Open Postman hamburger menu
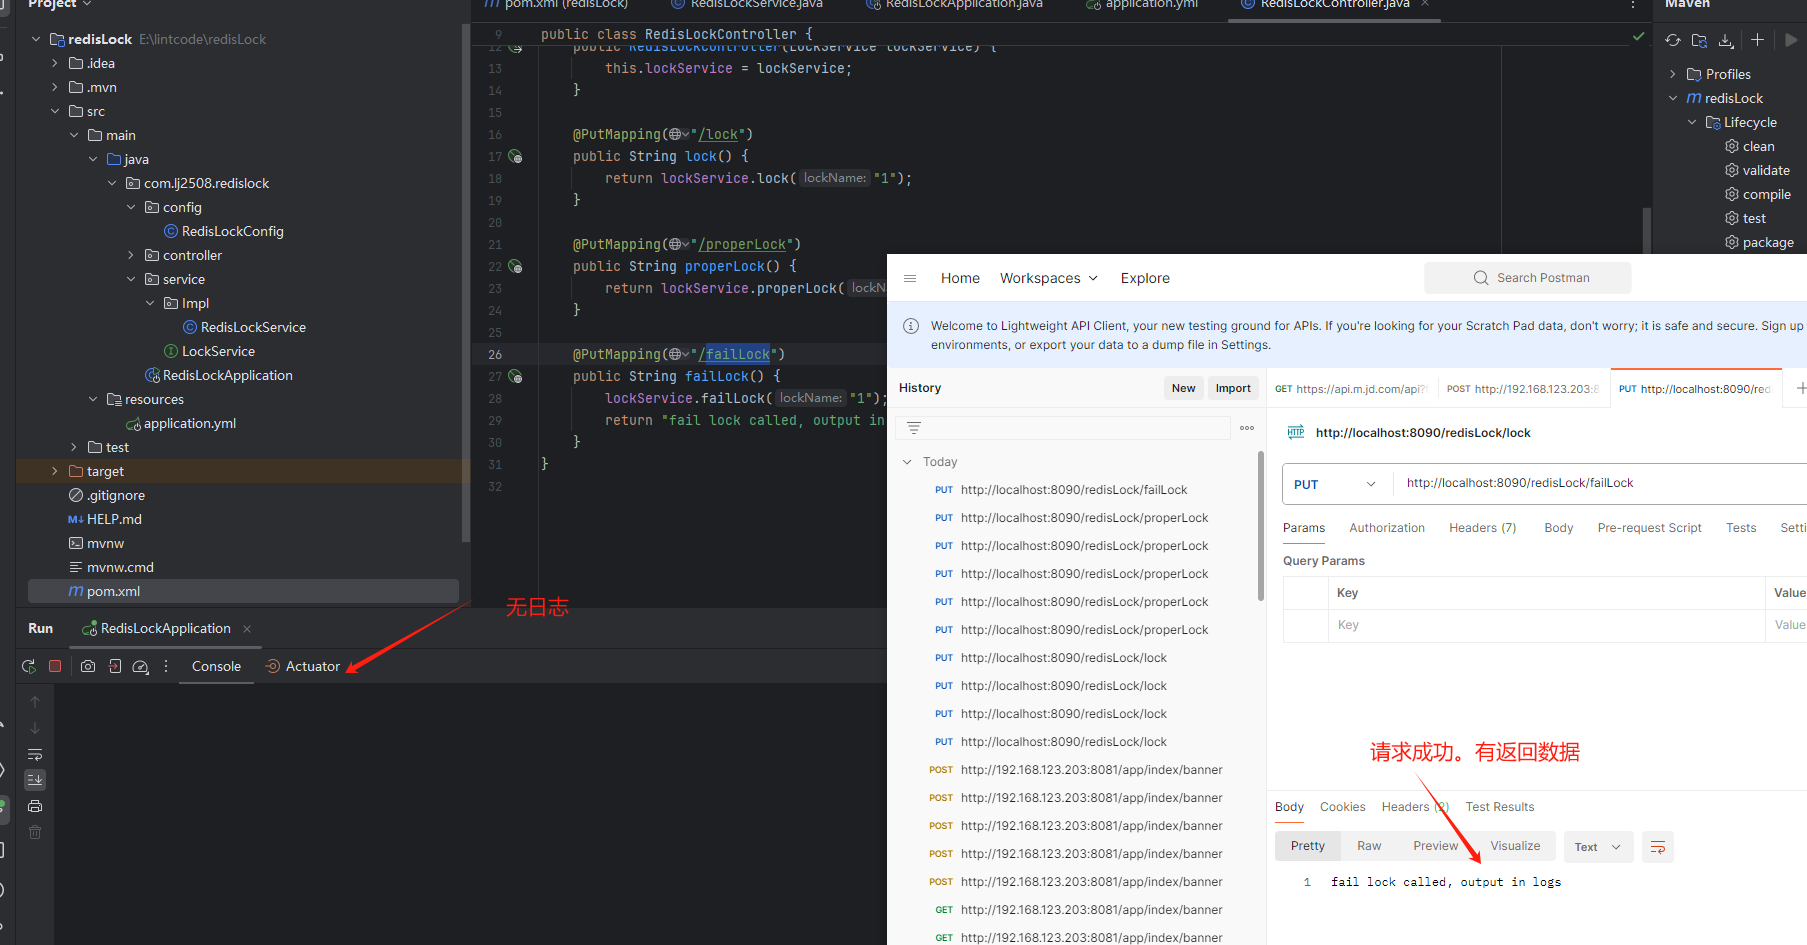The height and width of the screenshot is (945, 1807). [910, 278]
